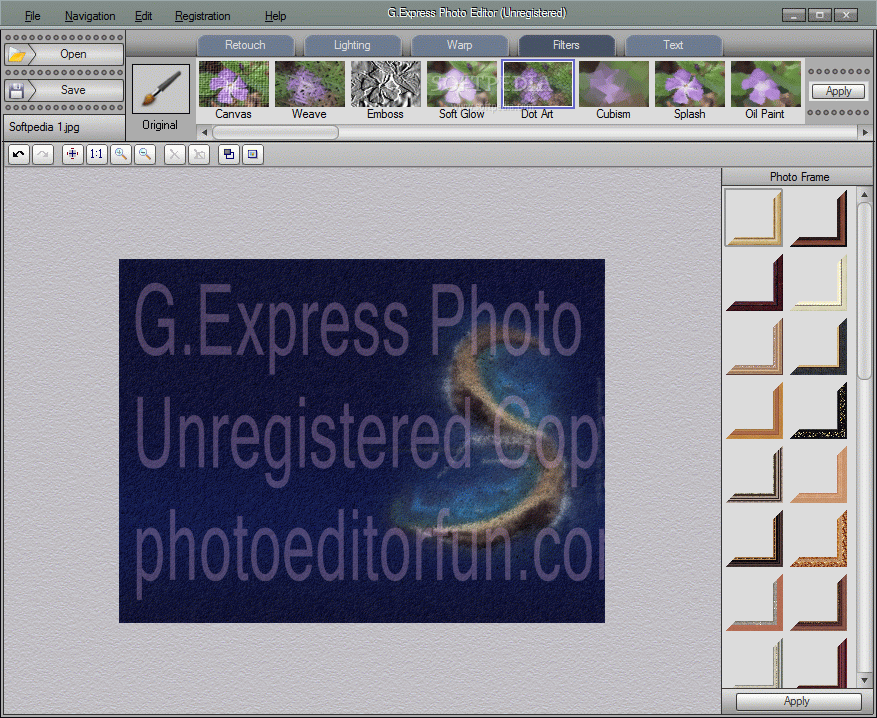Click the edited image on the canvas
This screenshot has height=718, width=877.
point(362,441)
